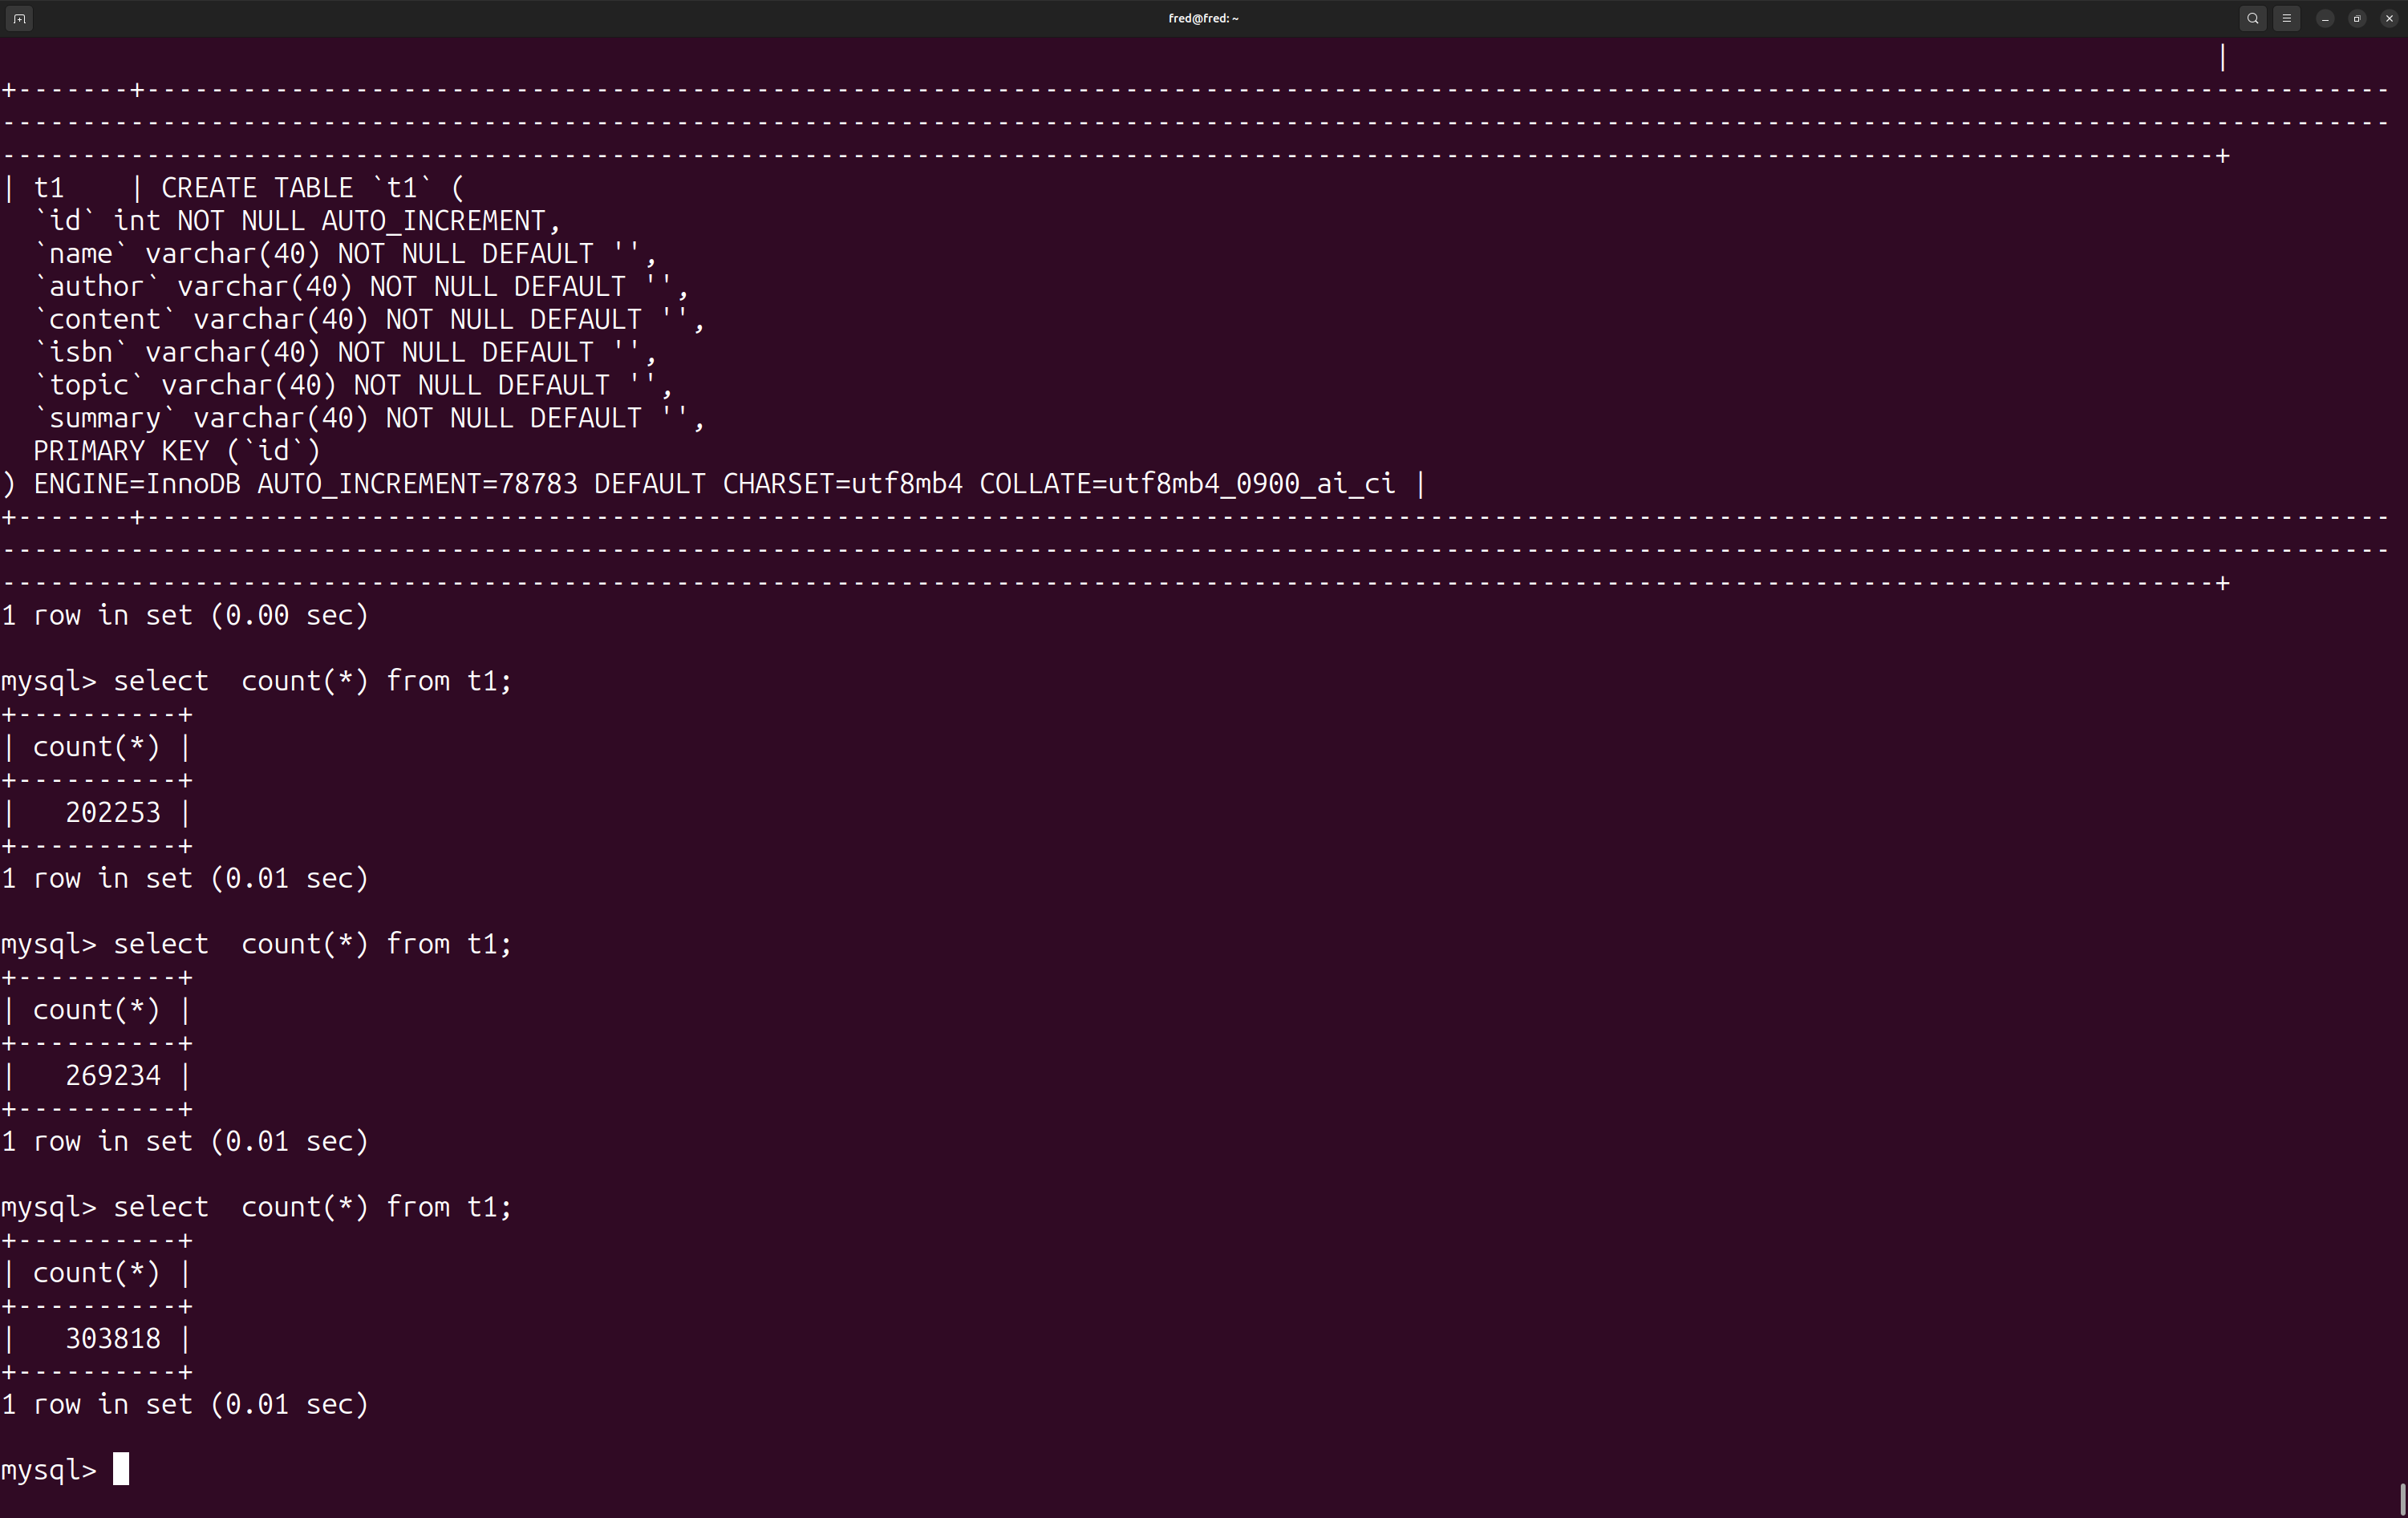The height and width of the screenshot is (1518, 2408).
Task: Click the count value 269234
Action: [112, 1075]
